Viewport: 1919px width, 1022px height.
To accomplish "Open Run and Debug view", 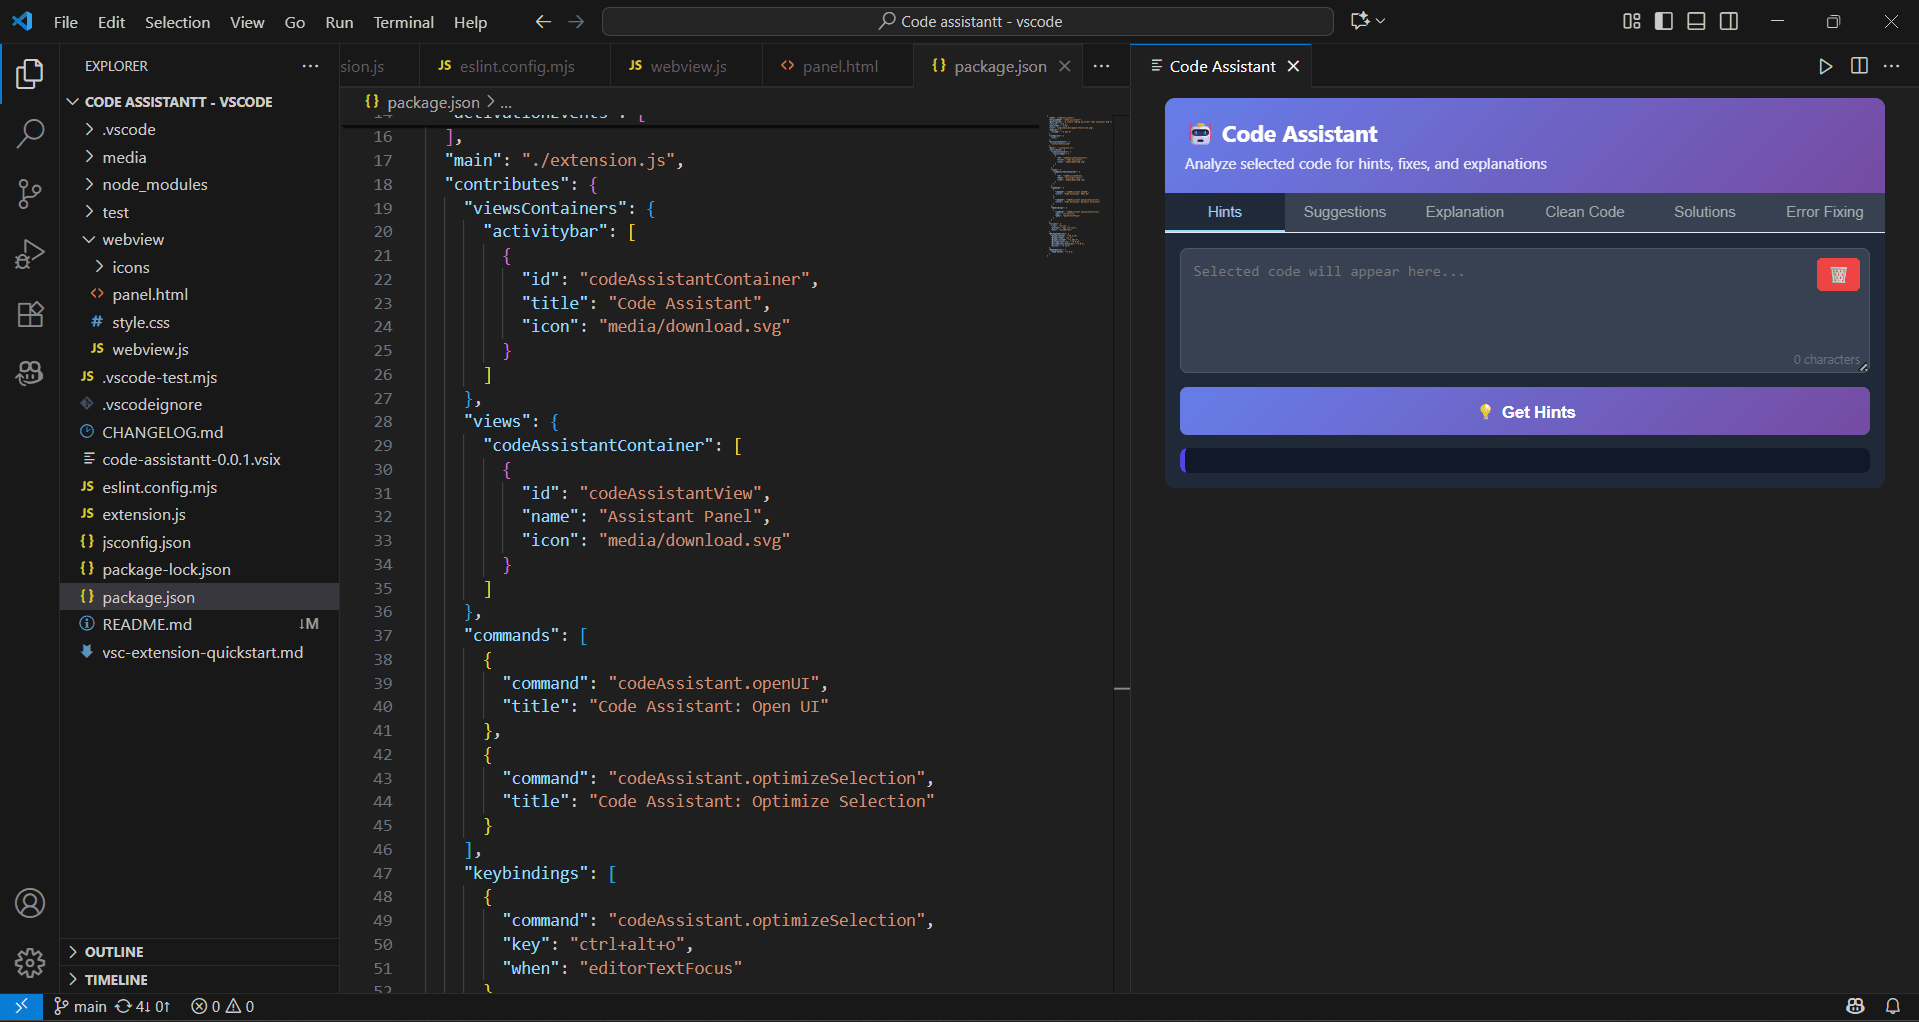I will 30,254.
